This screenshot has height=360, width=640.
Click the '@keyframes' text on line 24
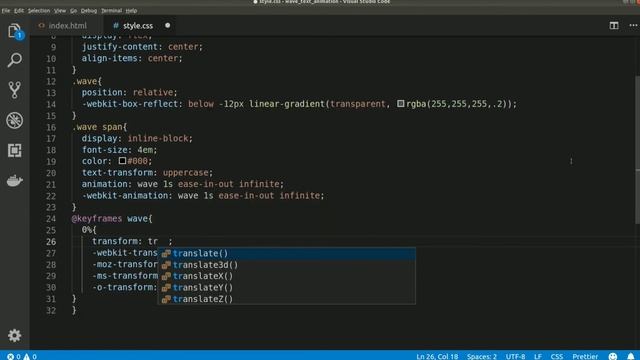coord(97,218)
